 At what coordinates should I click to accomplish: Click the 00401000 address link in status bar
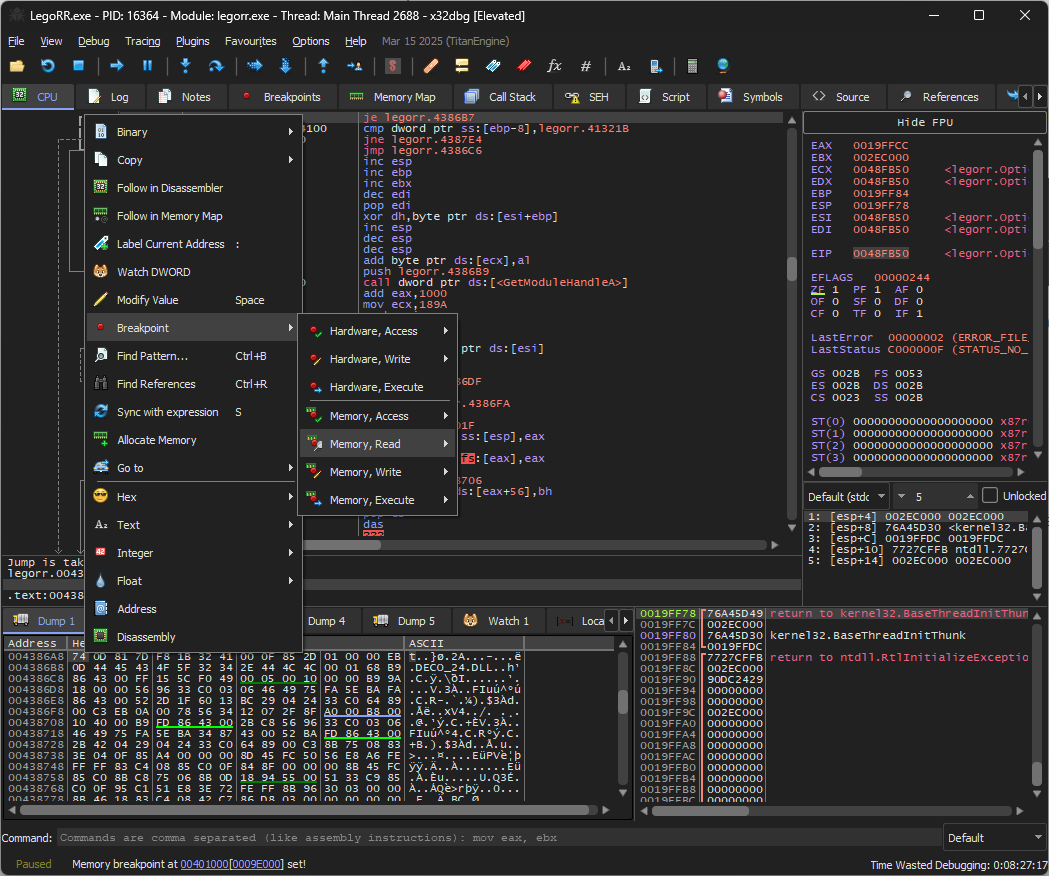click(204, 864)
